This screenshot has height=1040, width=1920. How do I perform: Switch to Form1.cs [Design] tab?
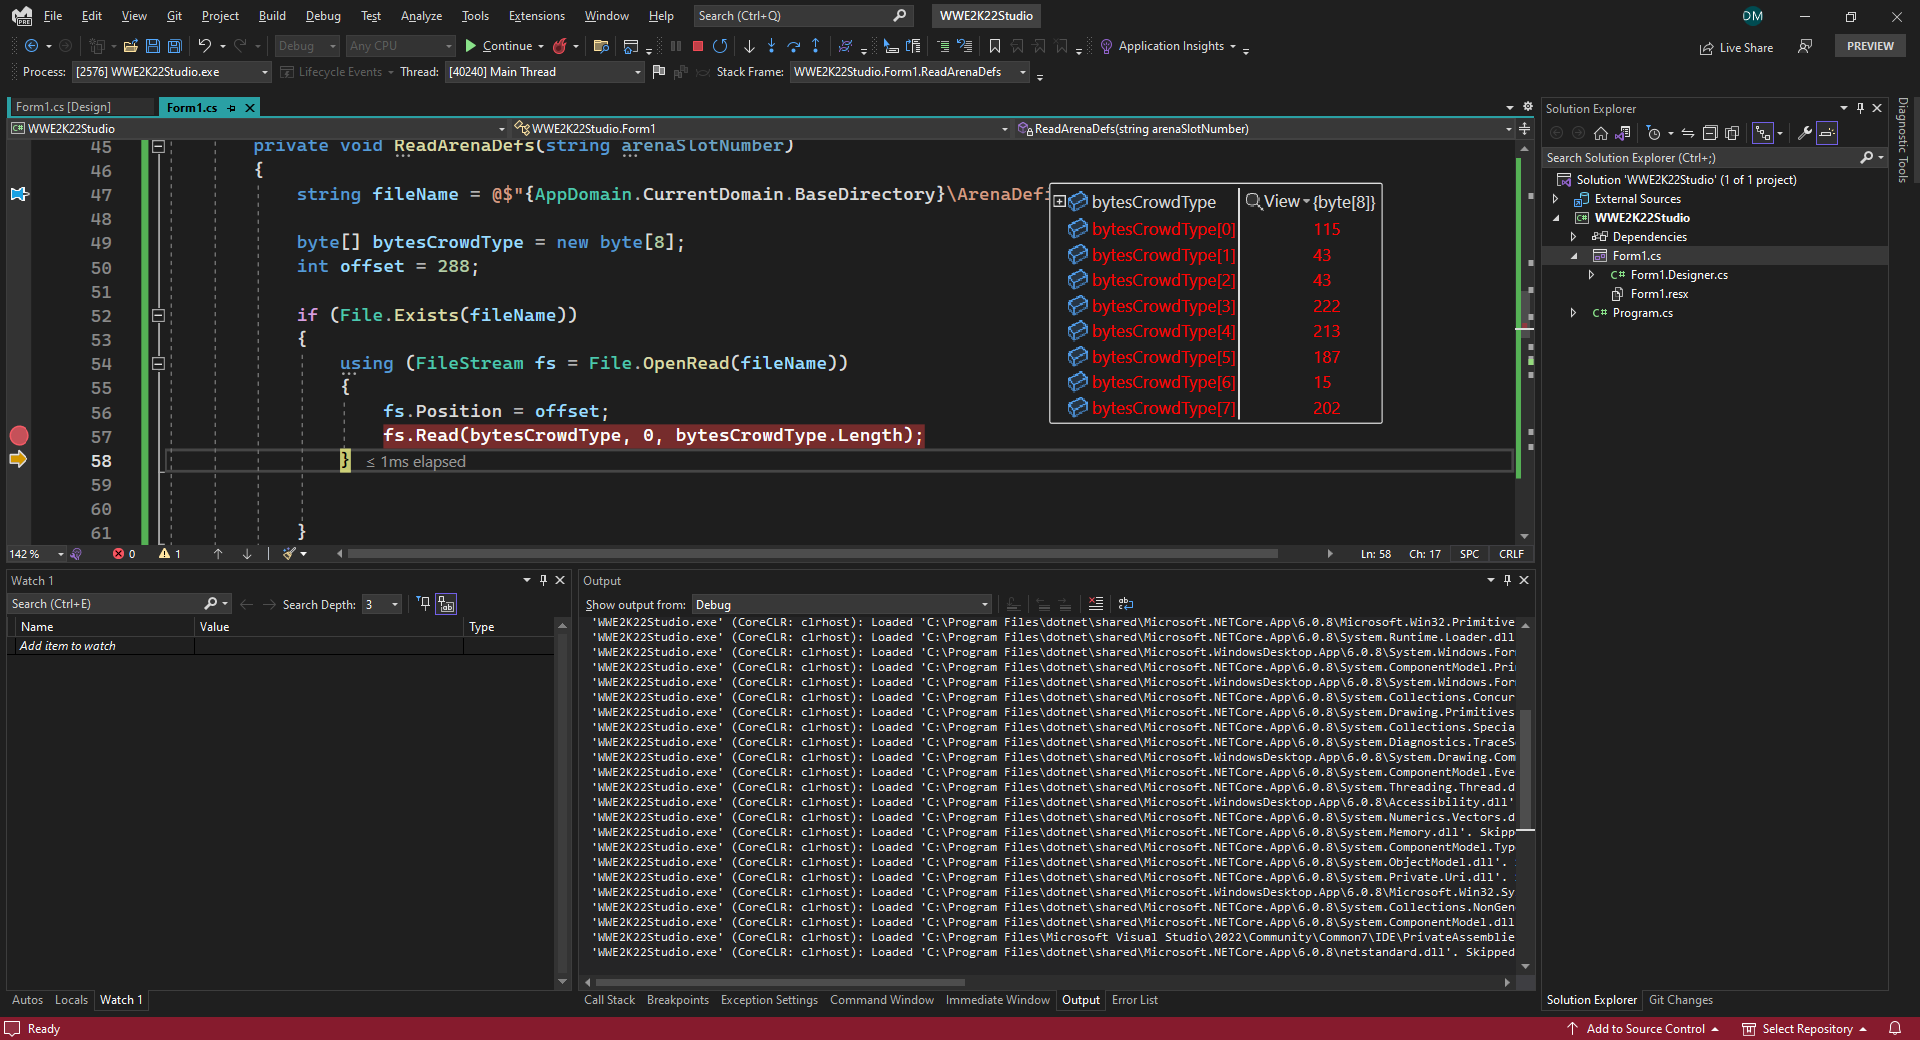63,107
